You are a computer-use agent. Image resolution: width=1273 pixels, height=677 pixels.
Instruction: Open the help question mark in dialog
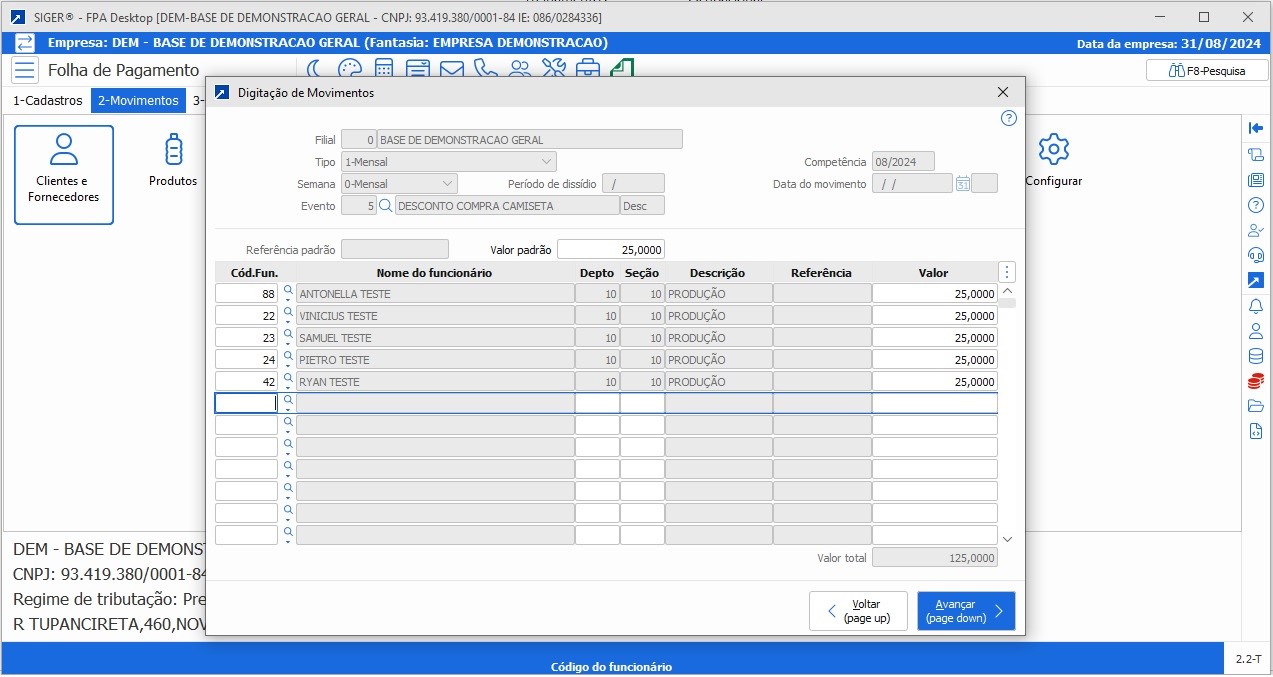1008,118
